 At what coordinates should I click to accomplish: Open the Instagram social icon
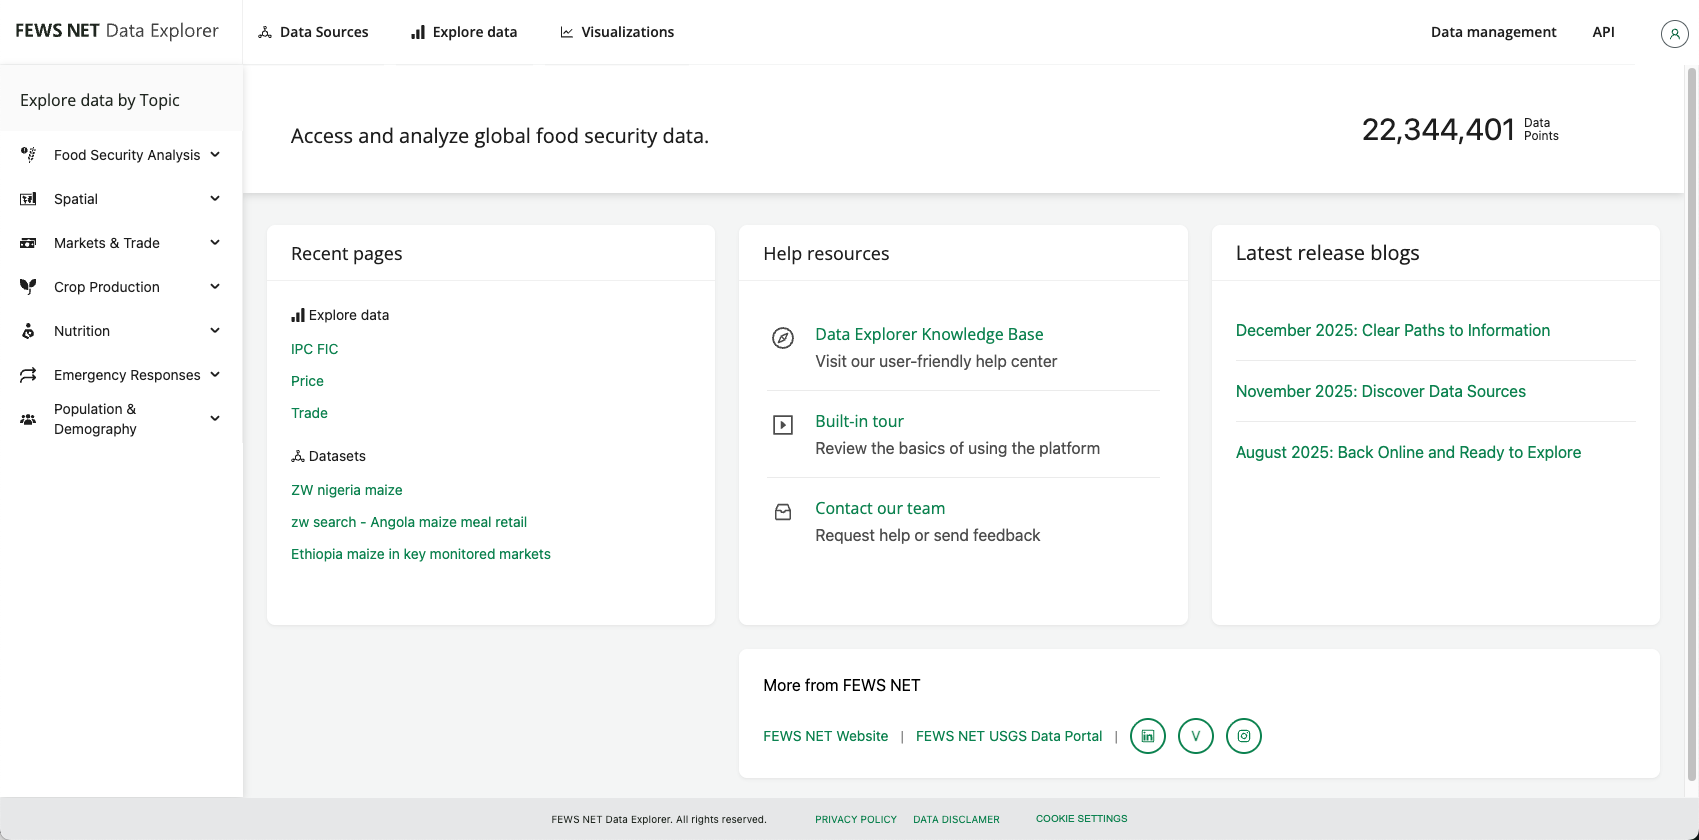[x=1243, y=736]
